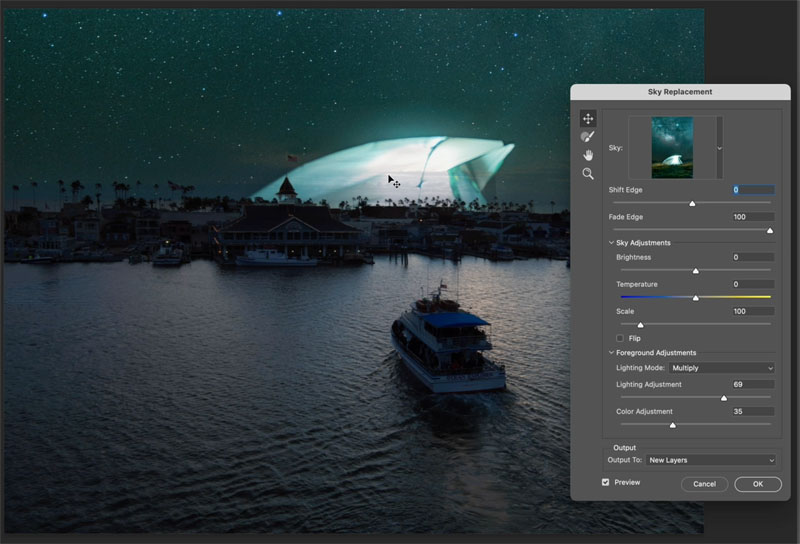
Task: Click the Fade Edge slider handle
Action: tap(770, 231)
